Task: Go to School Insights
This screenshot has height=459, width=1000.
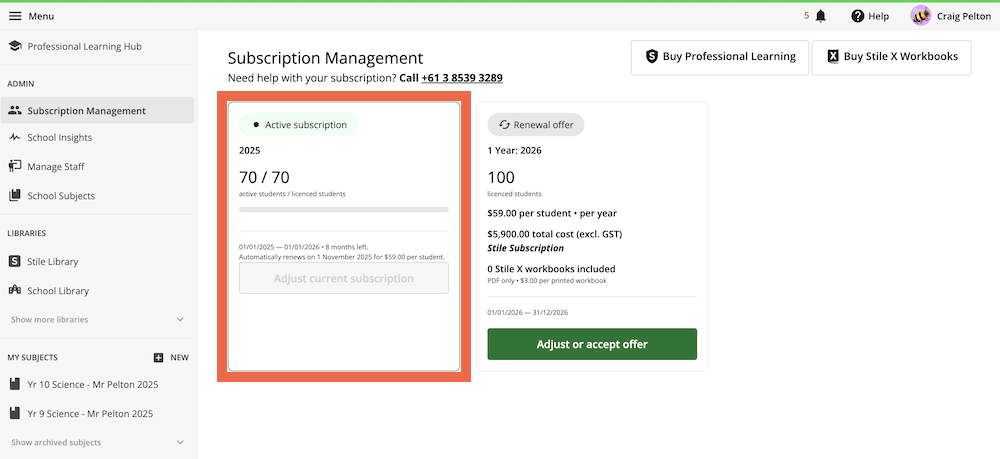Action: (98, 138)
